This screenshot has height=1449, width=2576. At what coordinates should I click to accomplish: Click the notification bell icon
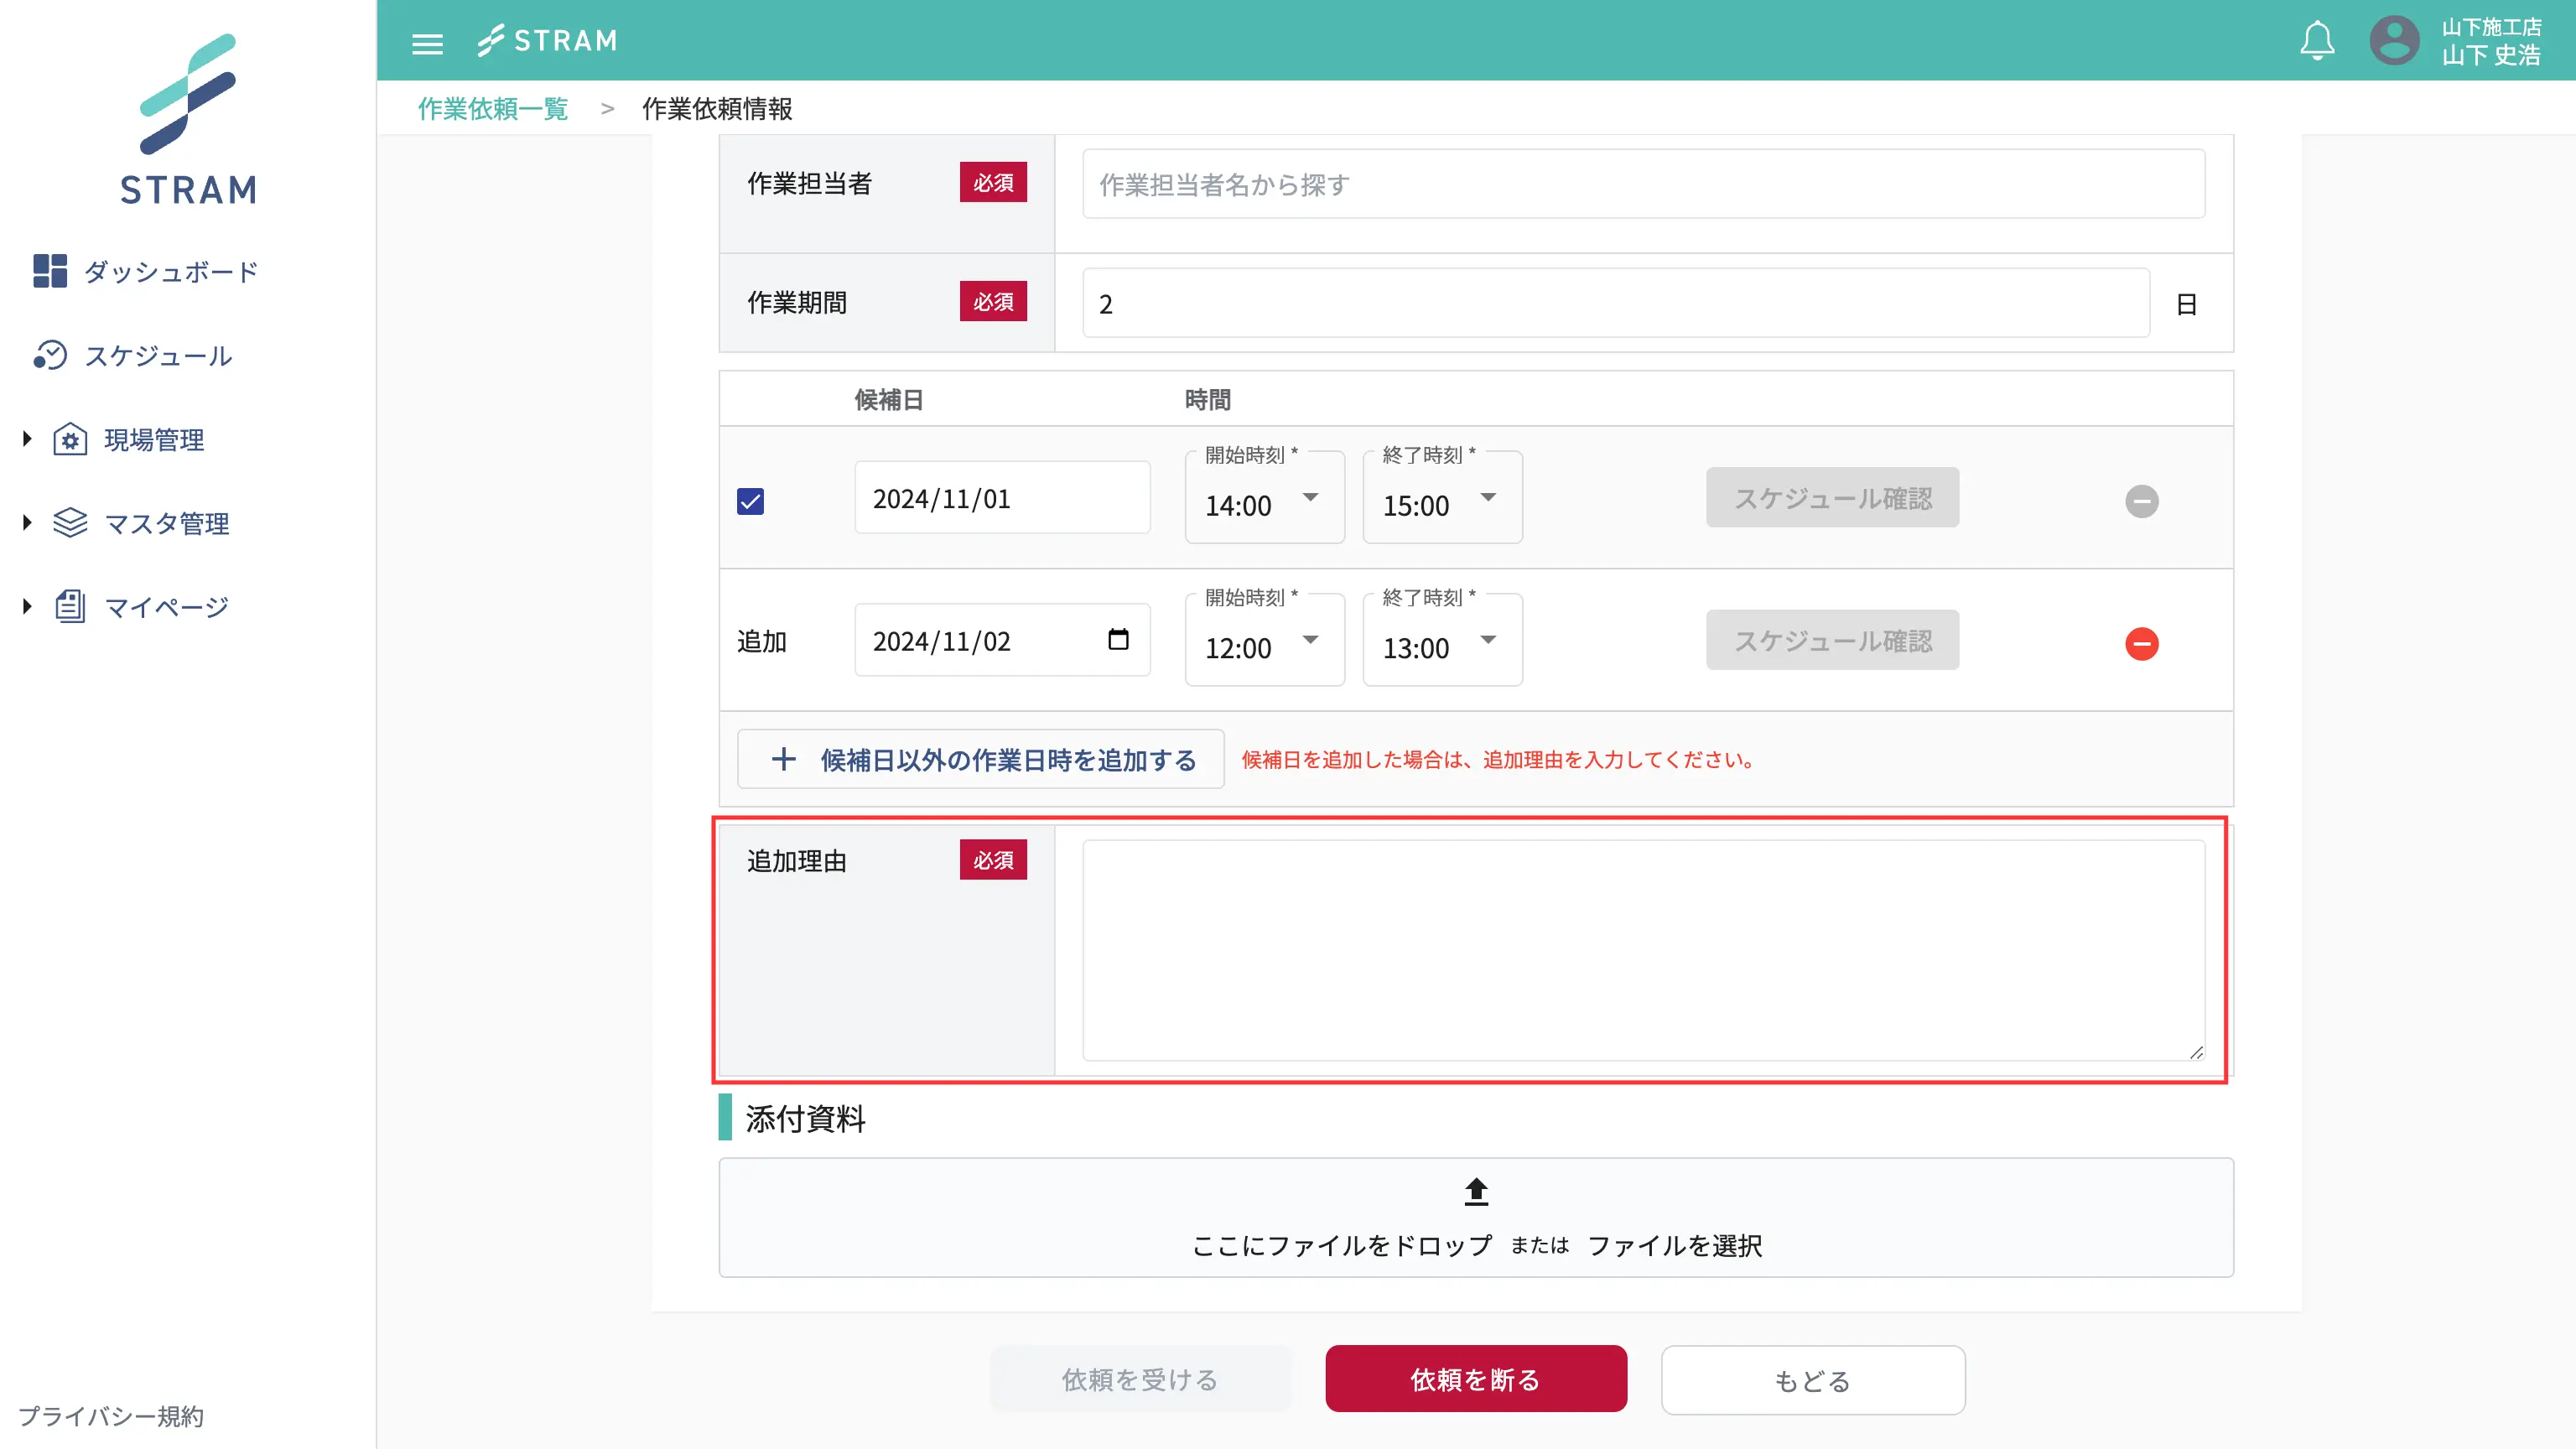click(x=2317, y=41)
